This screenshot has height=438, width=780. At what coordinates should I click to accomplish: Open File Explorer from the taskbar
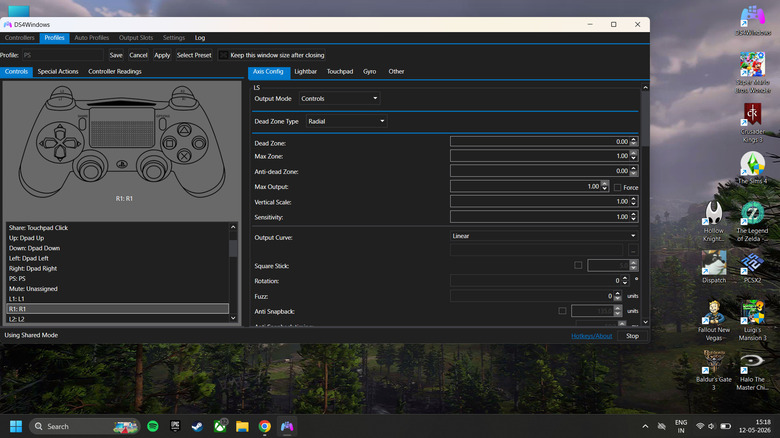click(x=242, y=427)
